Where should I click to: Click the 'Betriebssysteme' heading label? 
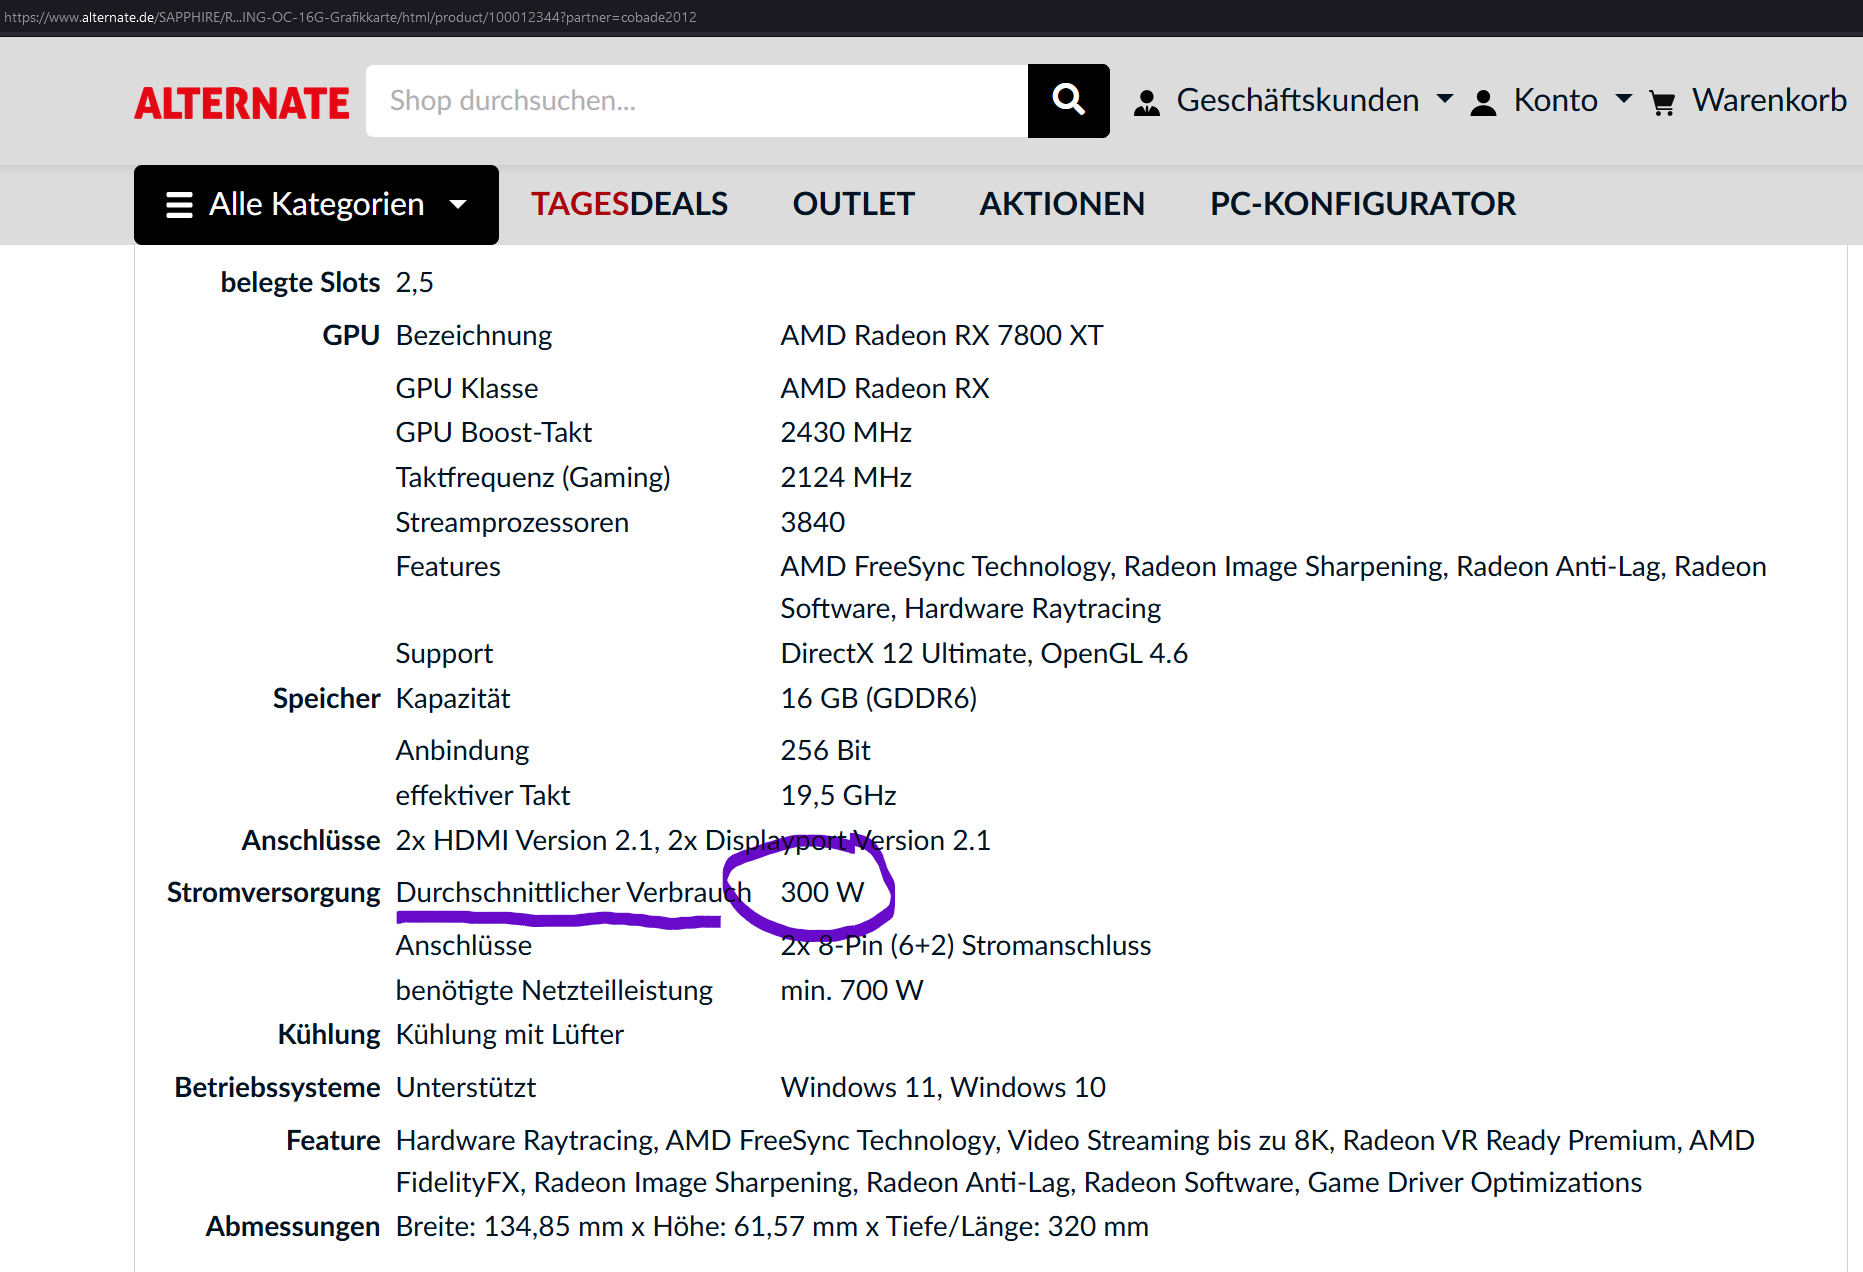[x=277, y=1087]
